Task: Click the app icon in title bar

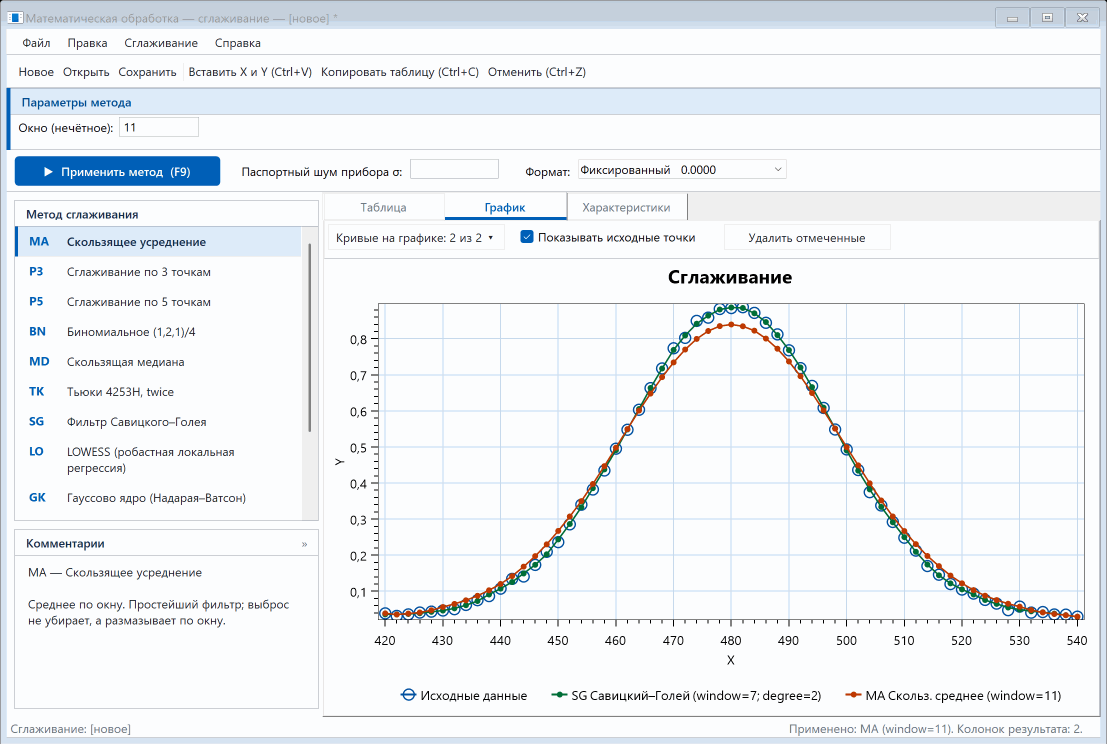Action: [x=14, y=18]
